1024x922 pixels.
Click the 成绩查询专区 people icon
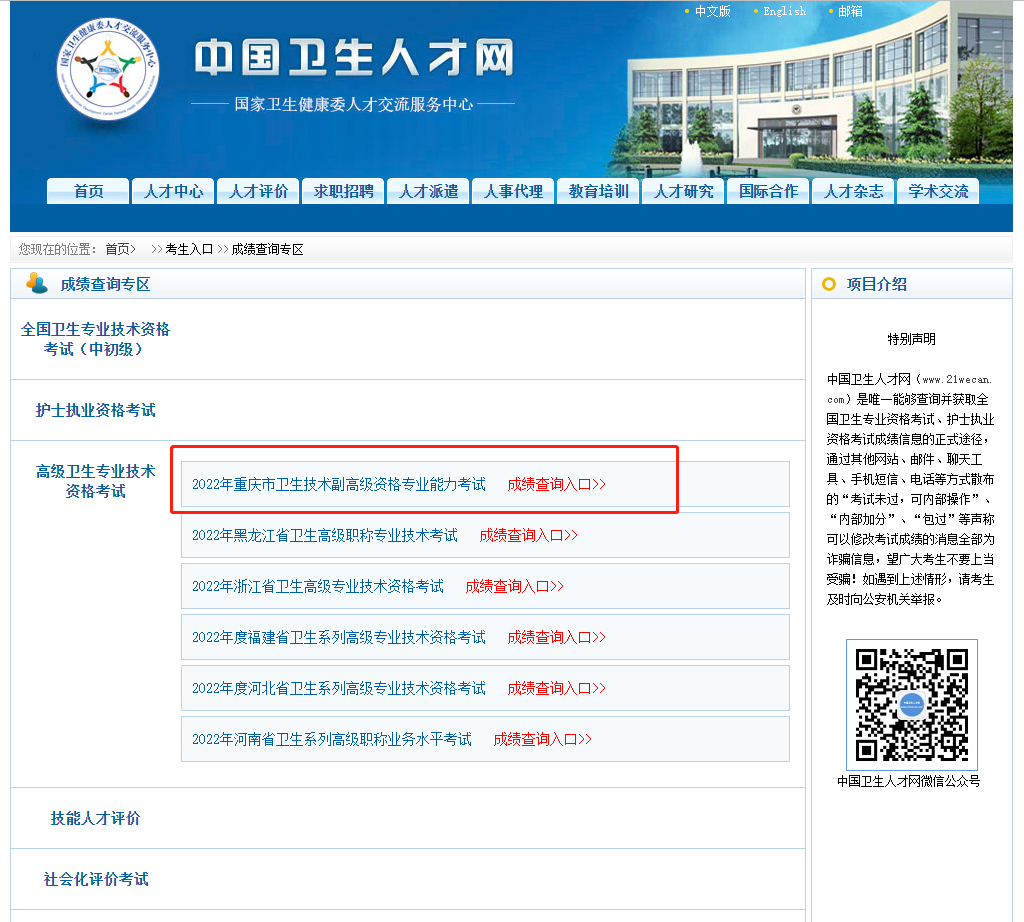click(37, 283)
